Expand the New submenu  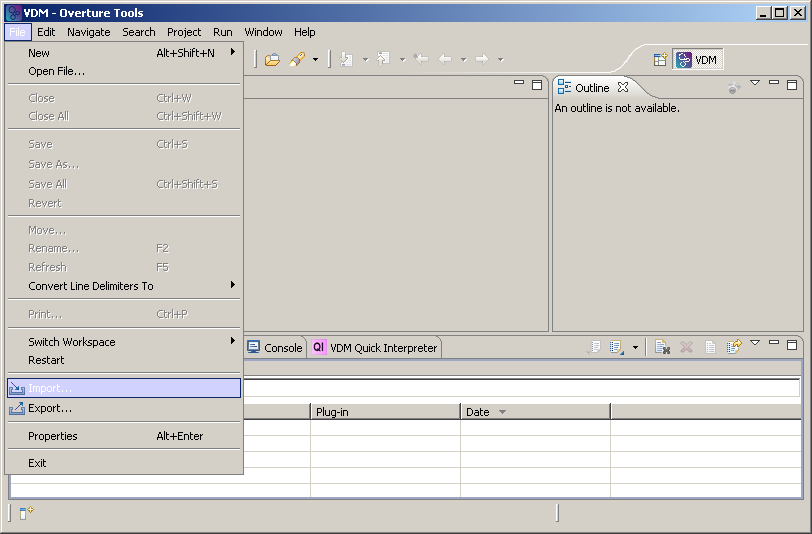click(124, 53)
